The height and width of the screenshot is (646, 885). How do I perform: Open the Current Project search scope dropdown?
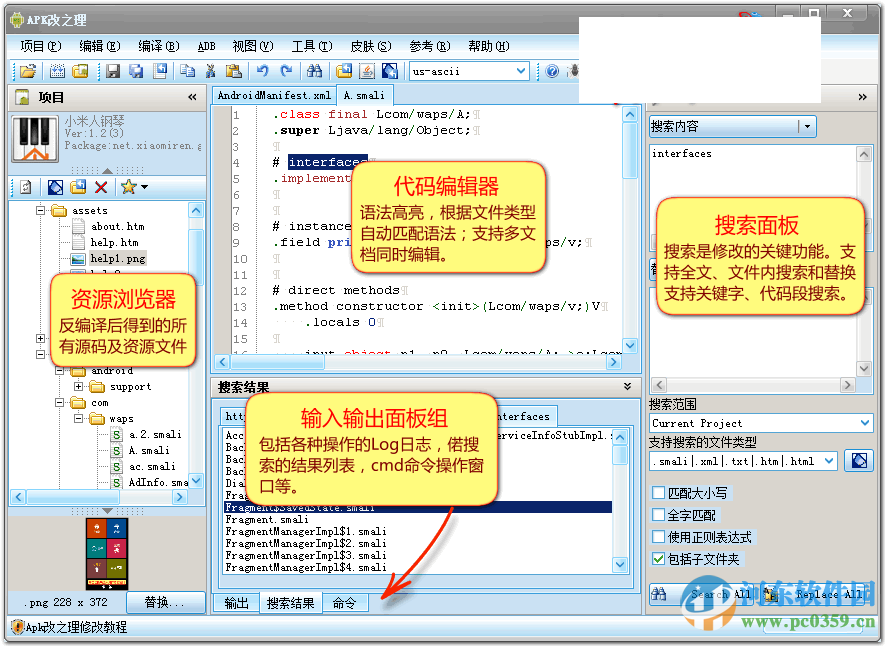pos(760,422)
